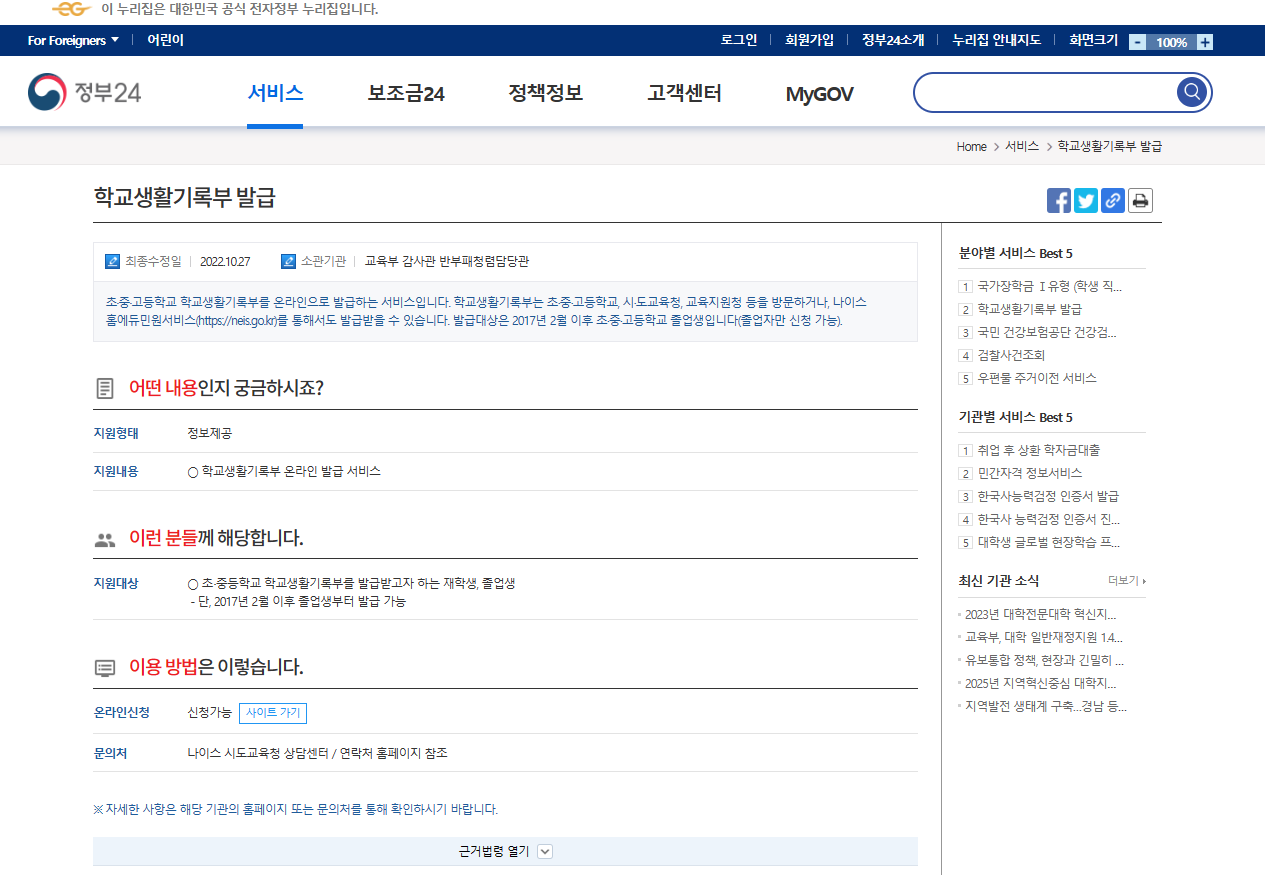Print the page using the printer icon
Screen dimensions: 1265x875
tap(1140, 200)
